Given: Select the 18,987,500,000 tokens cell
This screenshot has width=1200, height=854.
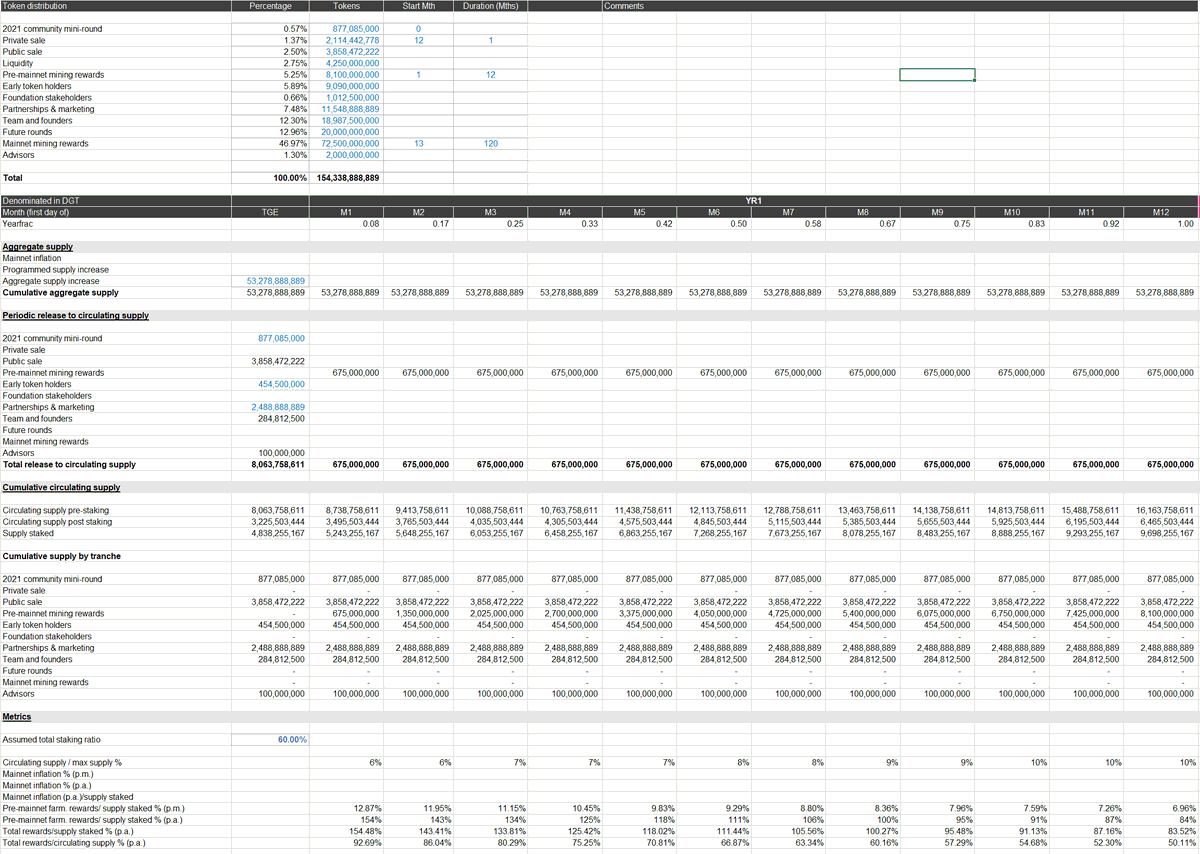Looking at the screenshot, I should click(x=345, y=121).
